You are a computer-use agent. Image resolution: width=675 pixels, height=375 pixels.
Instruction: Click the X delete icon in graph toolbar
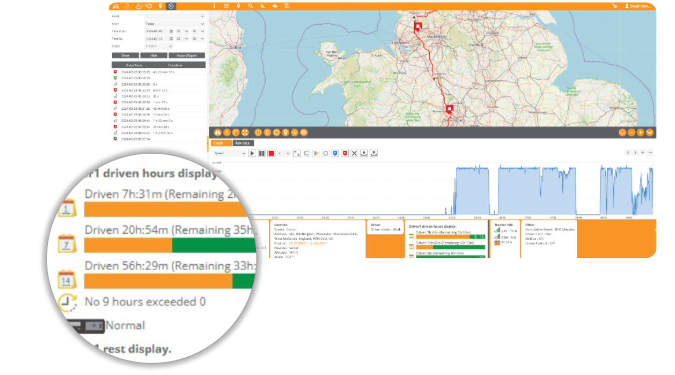(x=354, y=153)
